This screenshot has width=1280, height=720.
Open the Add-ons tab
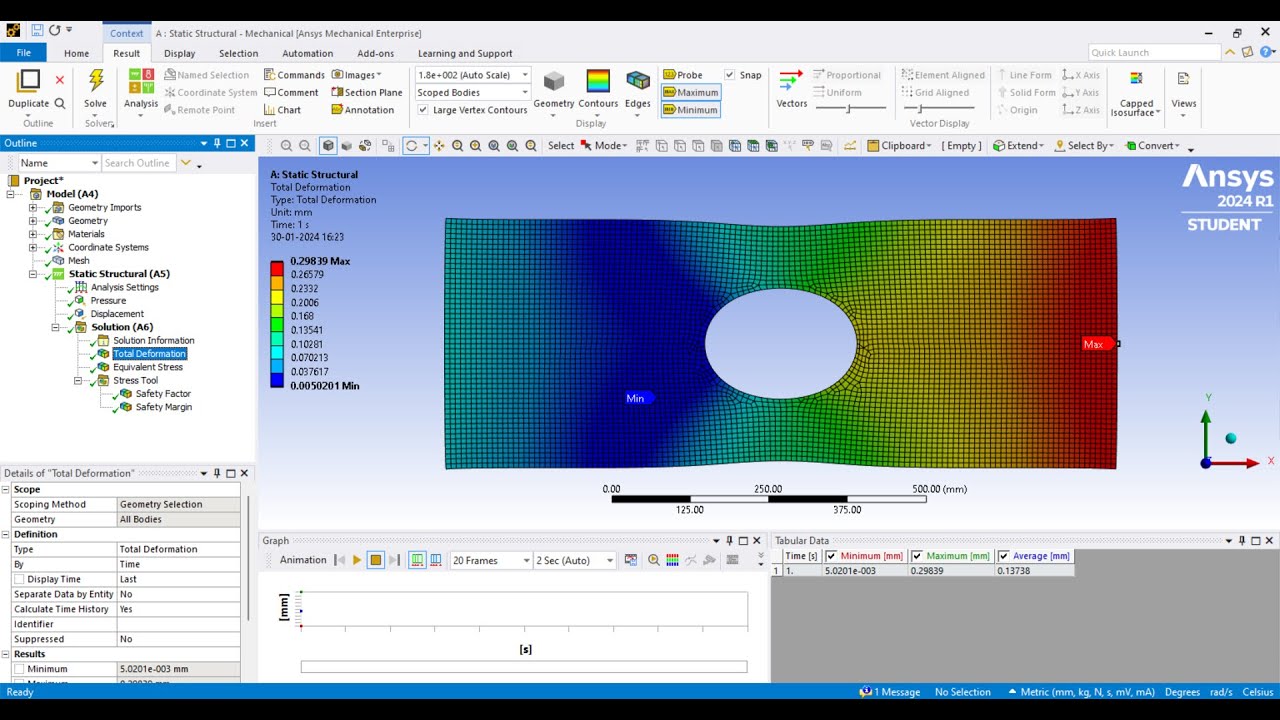(x=376, y=53)
